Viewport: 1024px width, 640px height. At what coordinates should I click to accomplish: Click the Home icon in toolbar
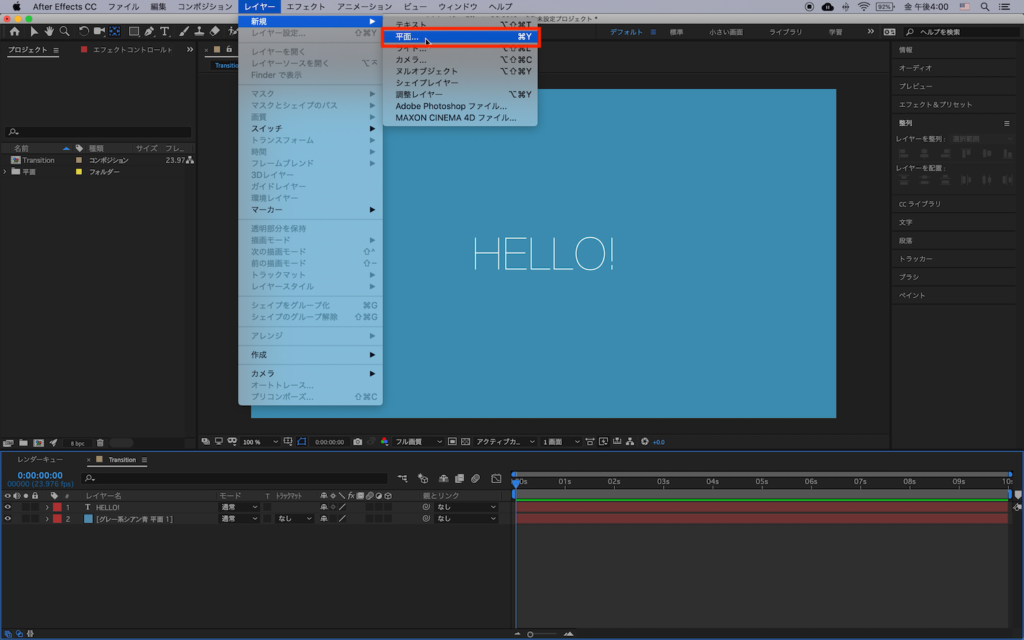(x=14, y=32)
